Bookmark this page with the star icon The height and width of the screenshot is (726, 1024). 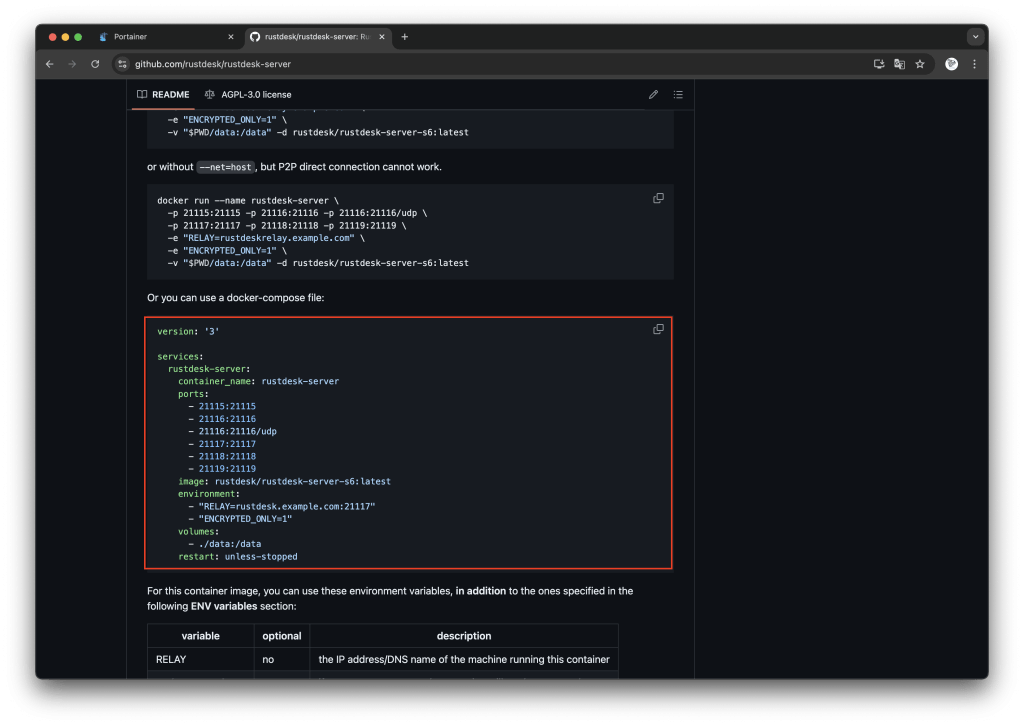[x=919, y=63]
